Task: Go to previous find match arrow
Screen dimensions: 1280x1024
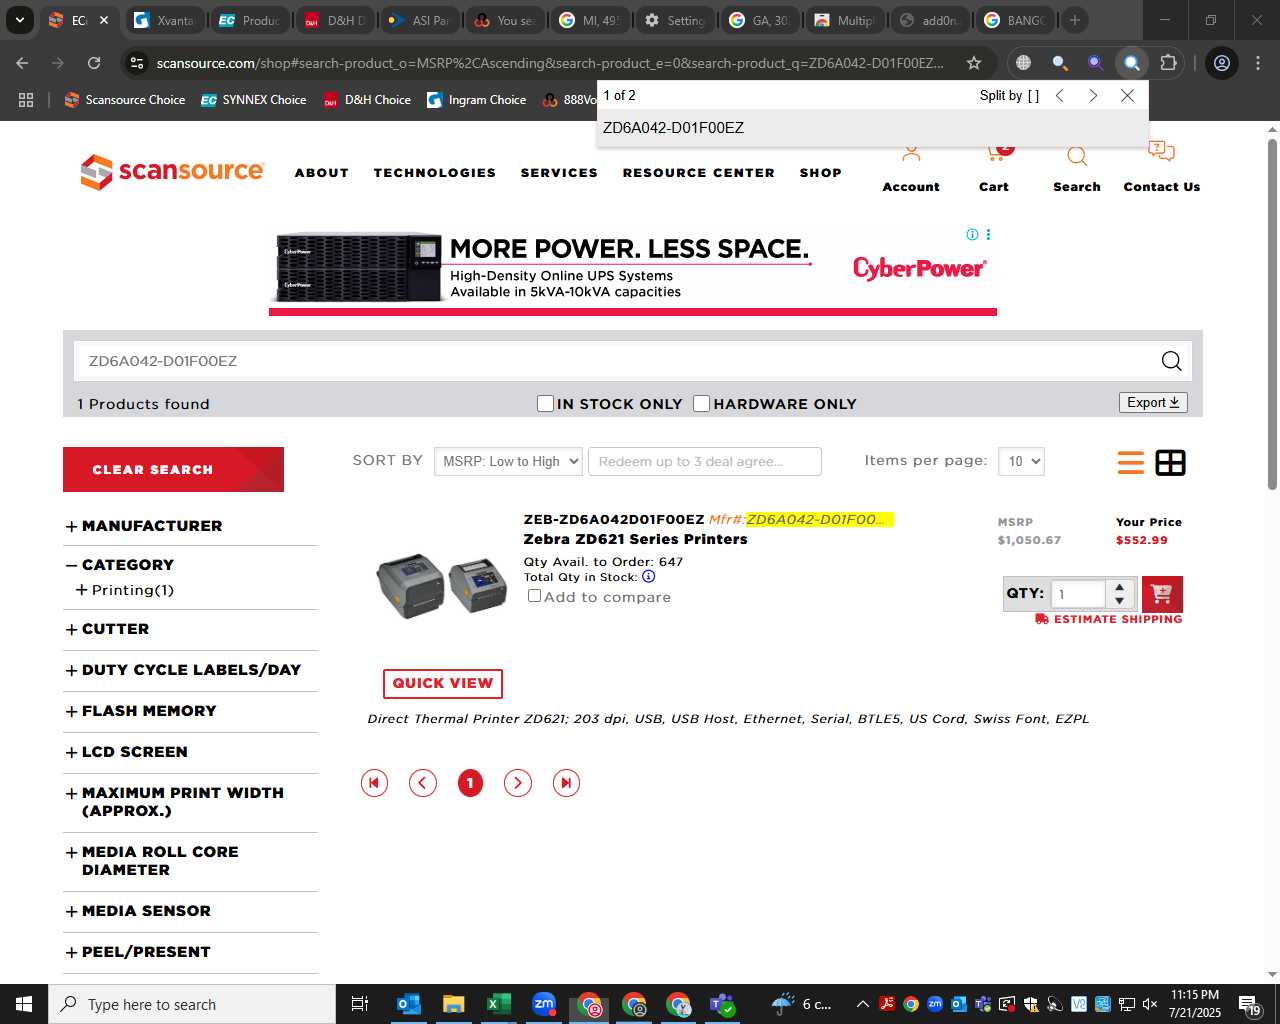Action: (1060, 95)
